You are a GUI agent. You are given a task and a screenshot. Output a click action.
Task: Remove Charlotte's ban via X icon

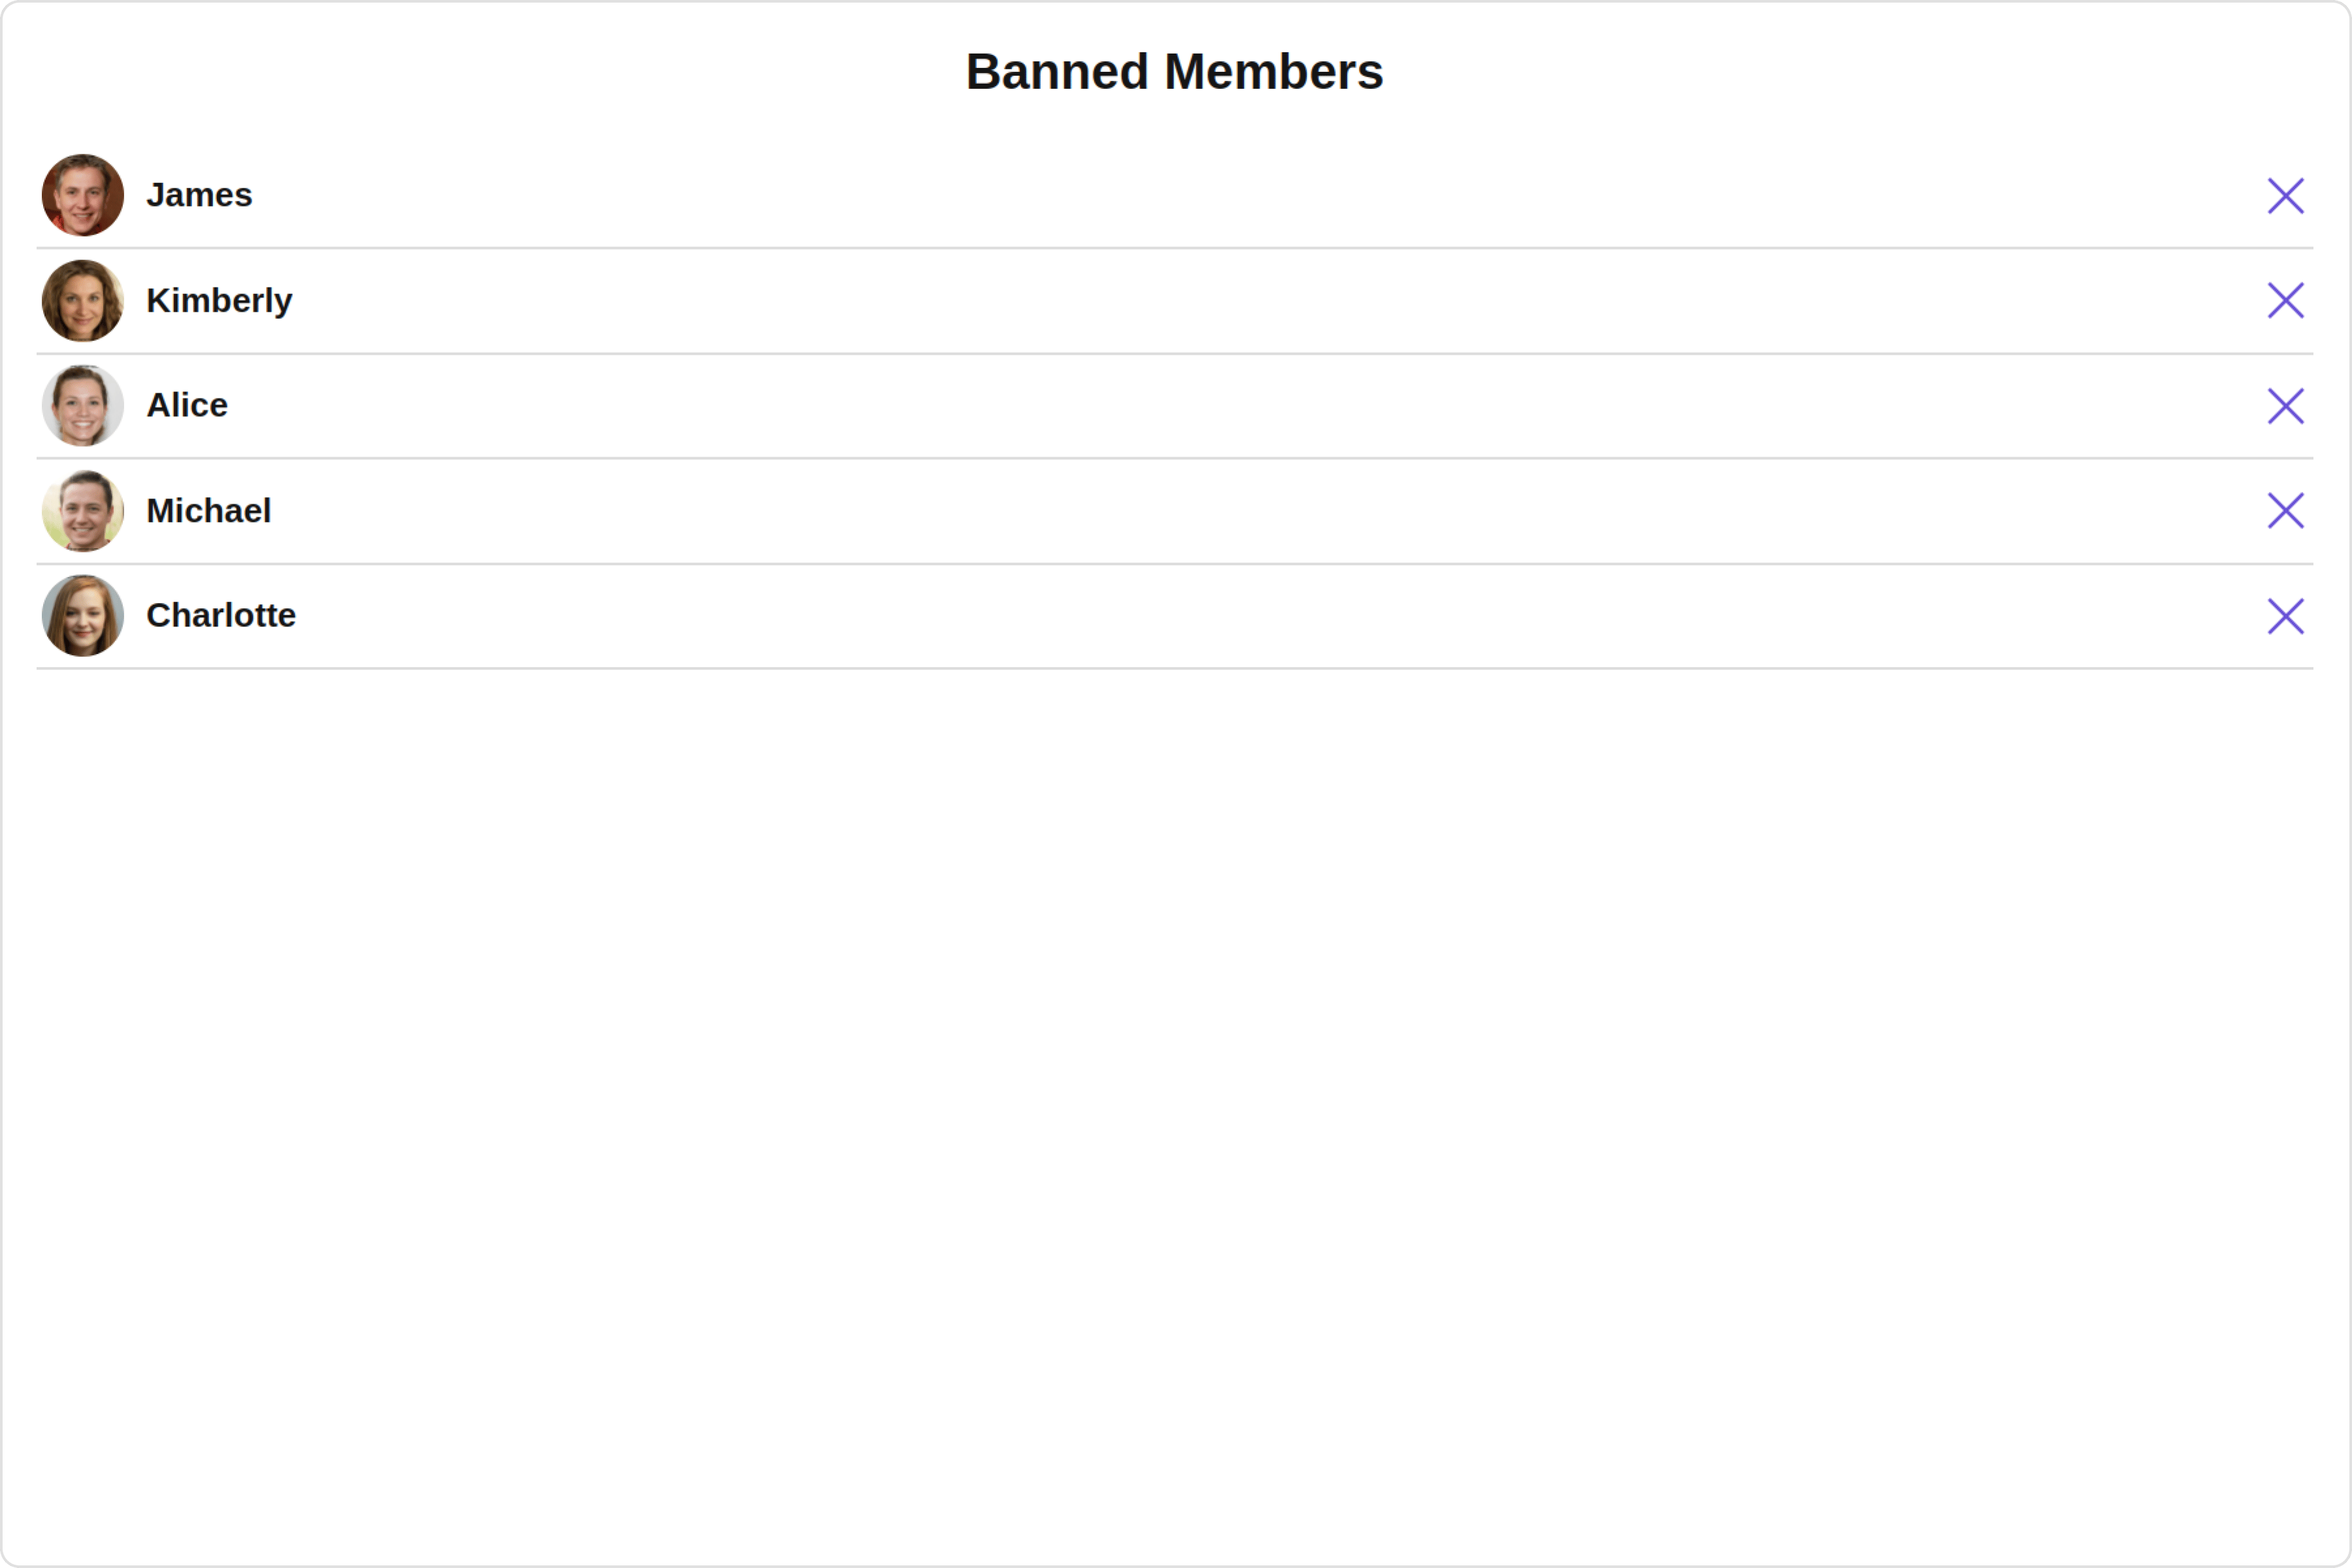click(2285, 616)
